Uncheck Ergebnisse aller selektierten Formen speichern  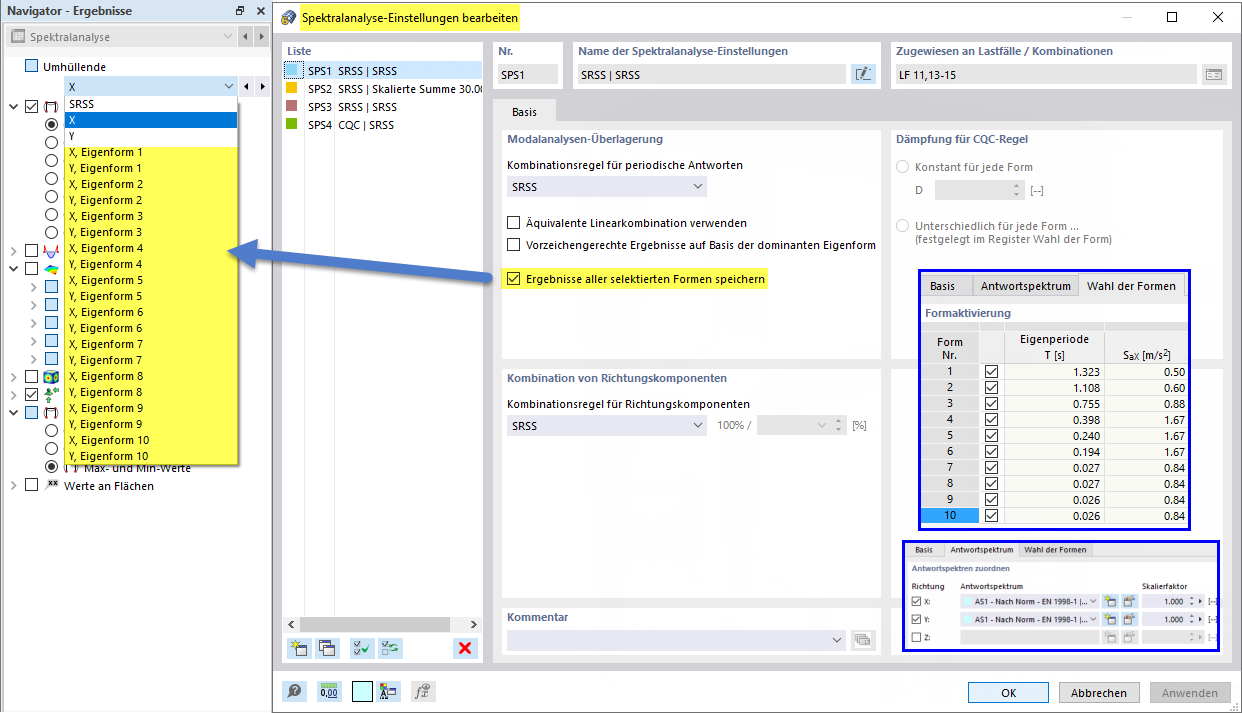[x=514, y=279]
